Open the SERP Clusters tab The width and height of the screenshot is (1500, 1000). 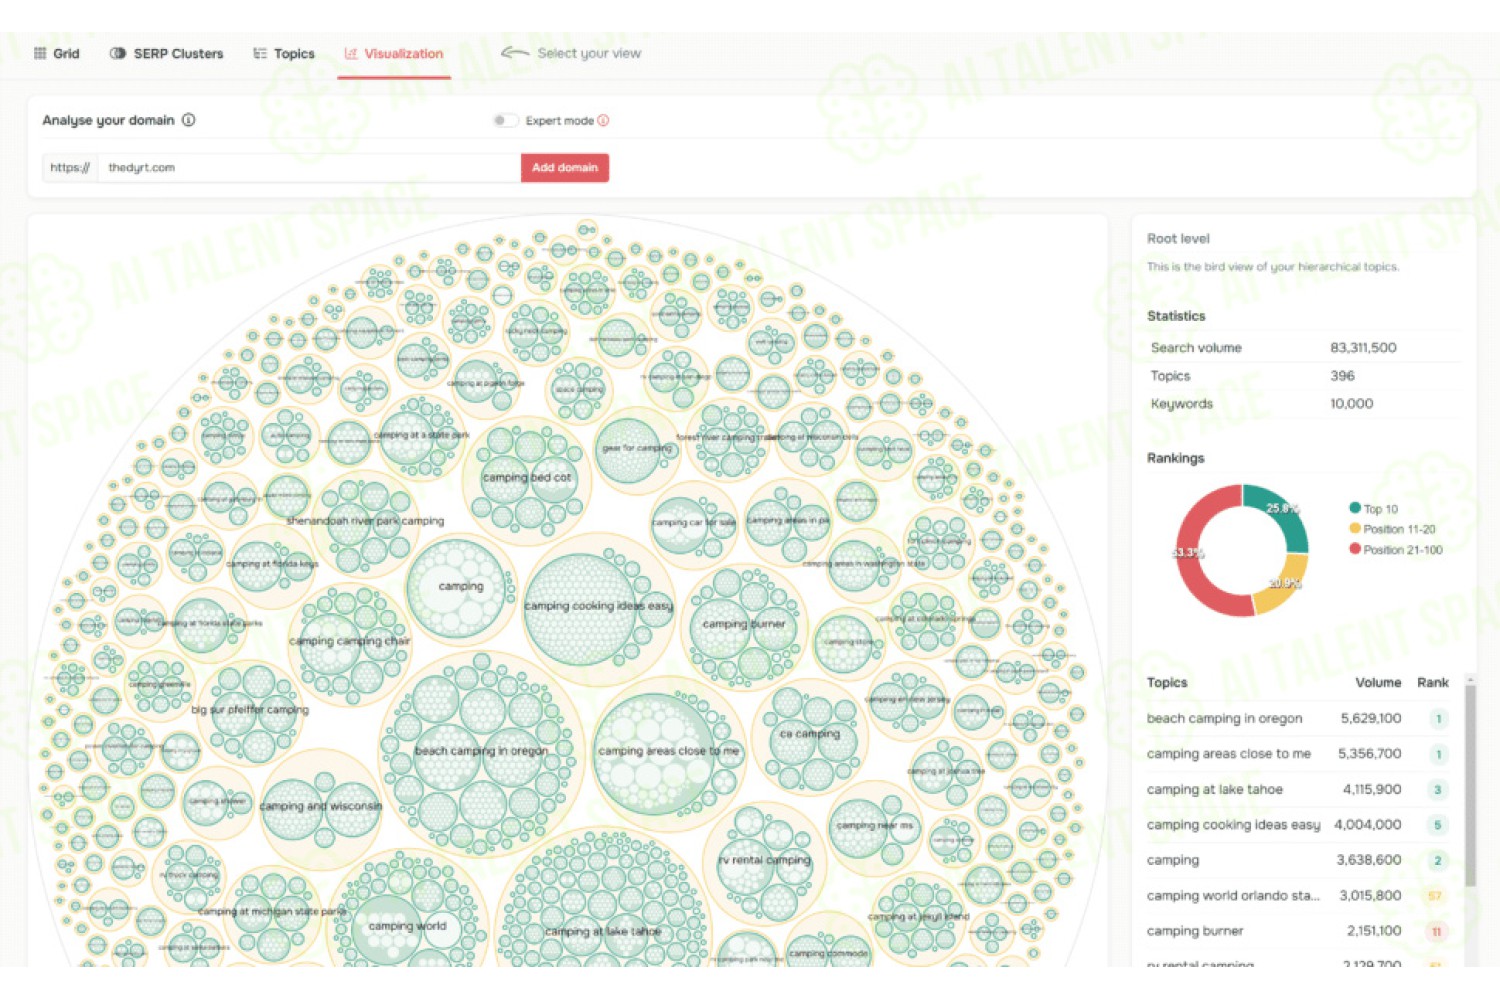(166, 54)
